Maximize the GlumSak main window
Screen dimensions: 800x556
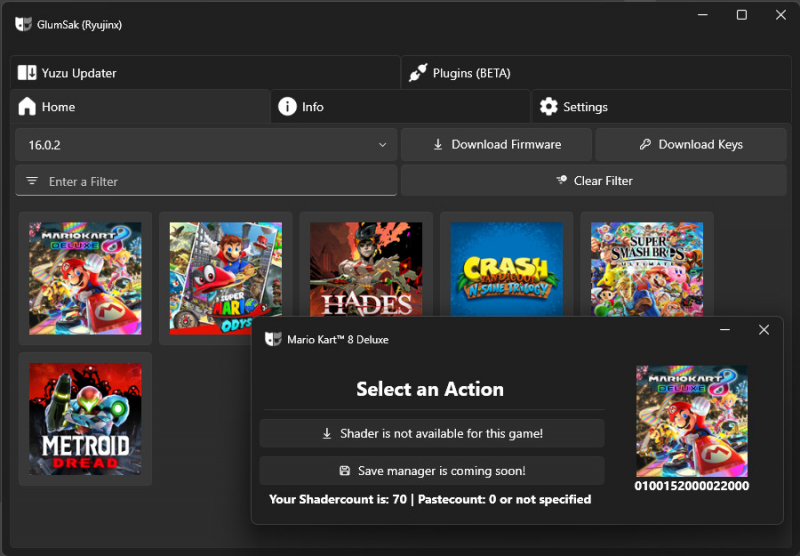coord(742,15)
